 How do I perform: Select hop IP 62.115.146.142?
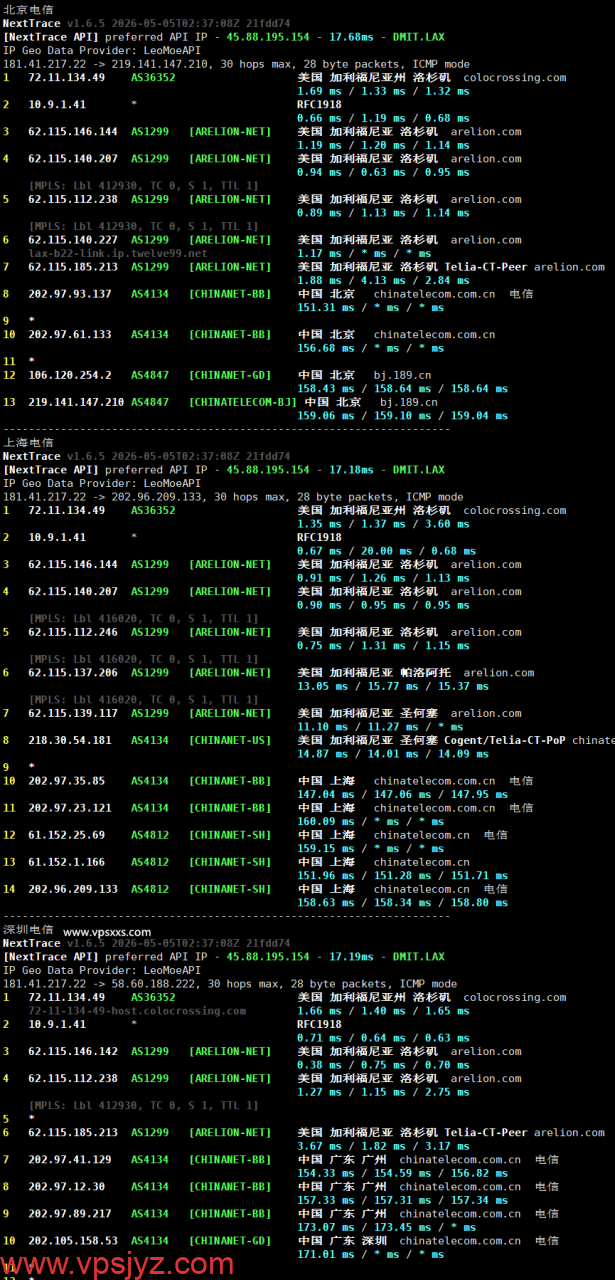coord(72,1051)
